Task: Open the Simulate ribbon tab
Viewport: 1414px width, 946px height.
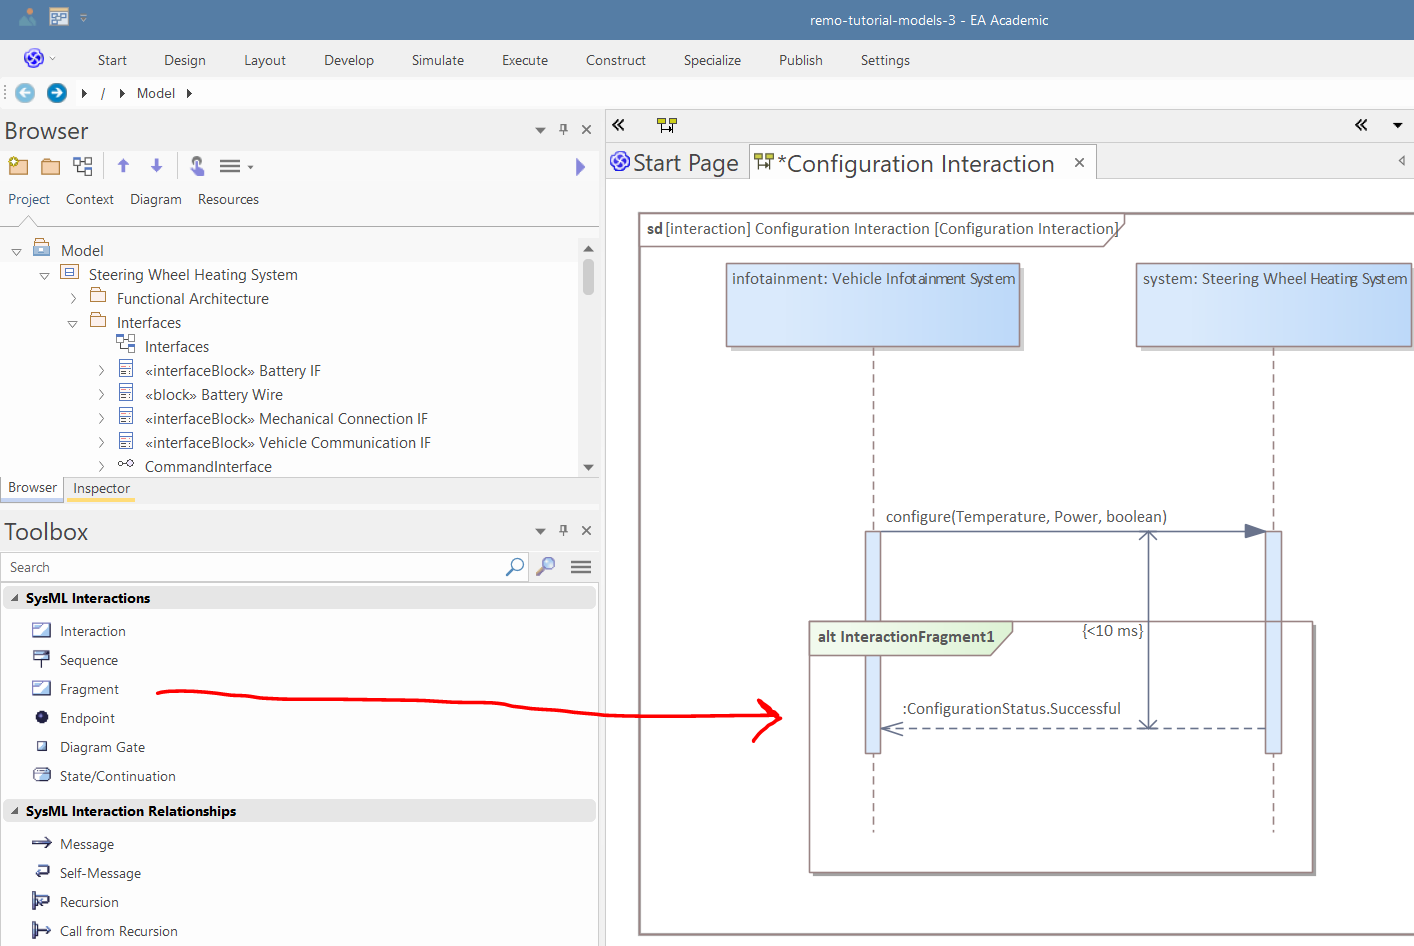Action: (x=437, y=60)
